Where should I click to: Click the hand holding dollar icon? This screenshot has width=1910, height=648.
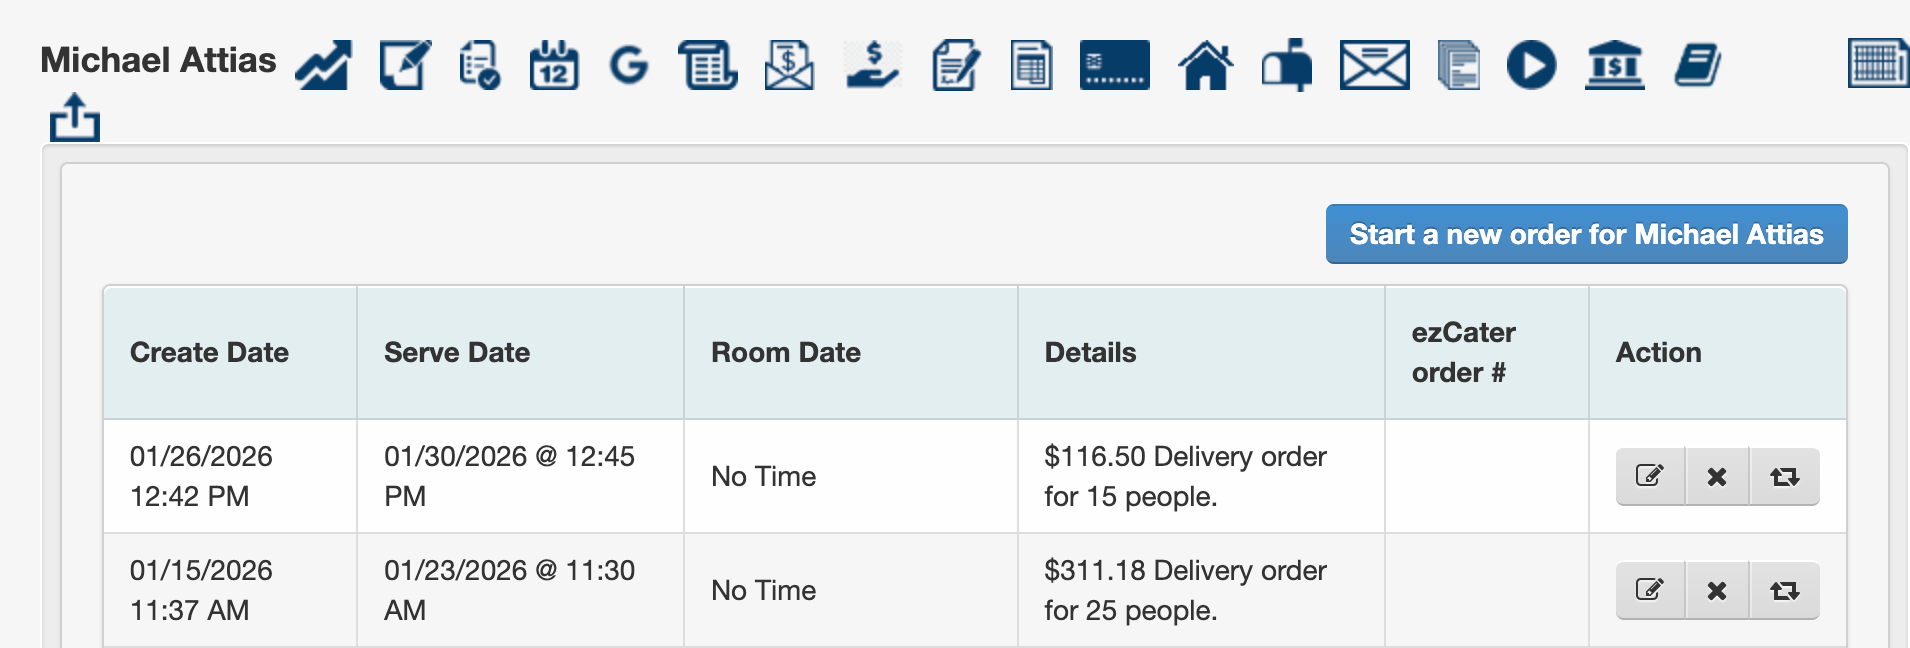coord(872,66)
